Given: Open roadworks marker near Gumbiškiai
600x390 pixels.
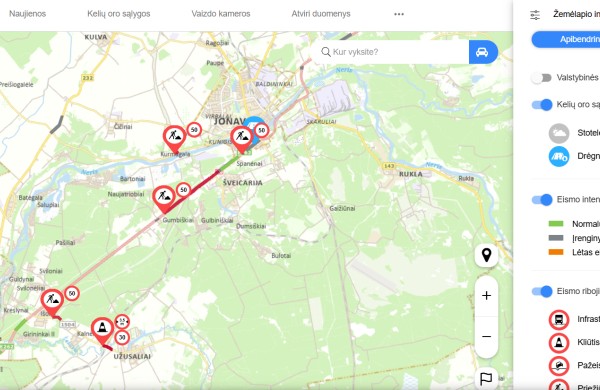Looking at the screenshot, I should tap(164, 197).
